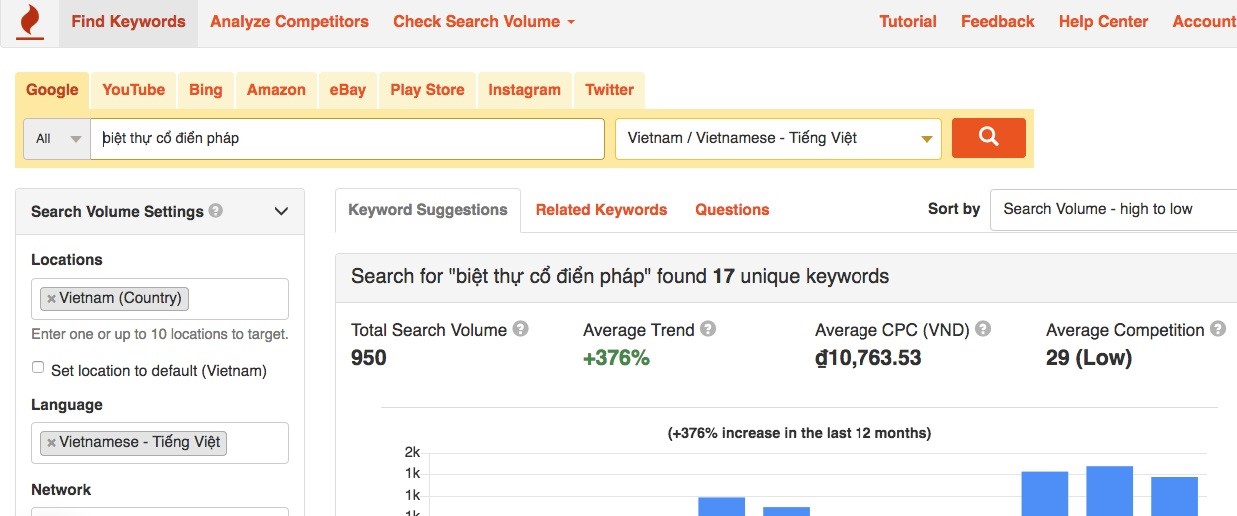Viewport: 1237px width, 516px height.
Task: Click help icon beside Search Volume Settings
Action: 216,211
